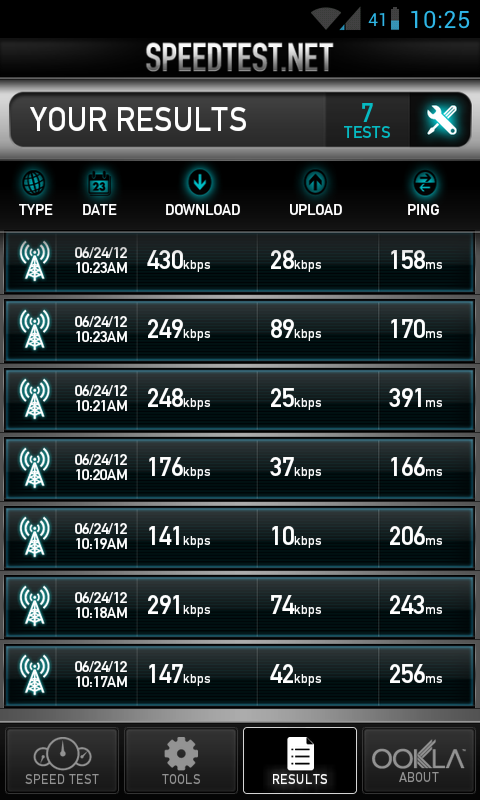Tap the cell tower icon of the 430kbps result
This screenshot has width=480, height=800.
pos(34,261)
